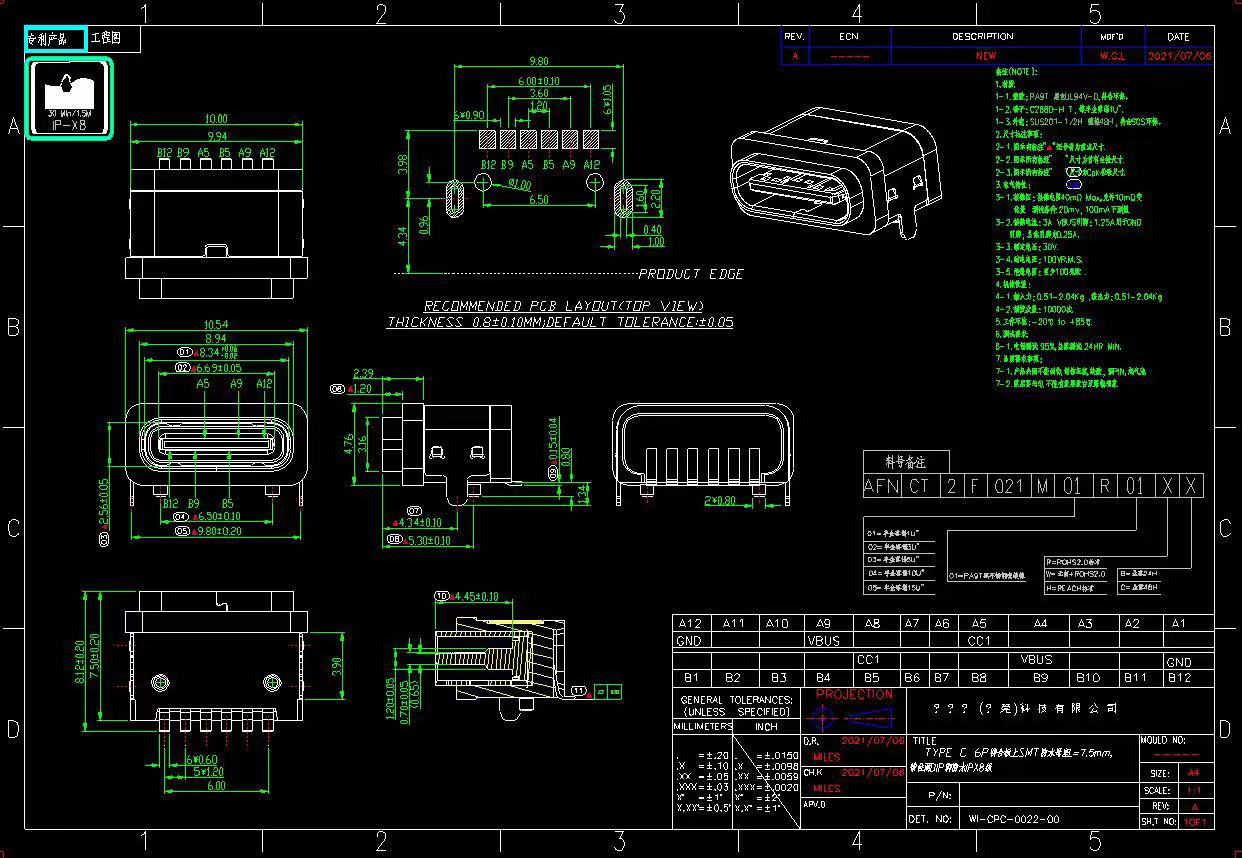Click balloon marker 01 beside 8.34 dimension

pyautogui.click(x=184, y=352)
